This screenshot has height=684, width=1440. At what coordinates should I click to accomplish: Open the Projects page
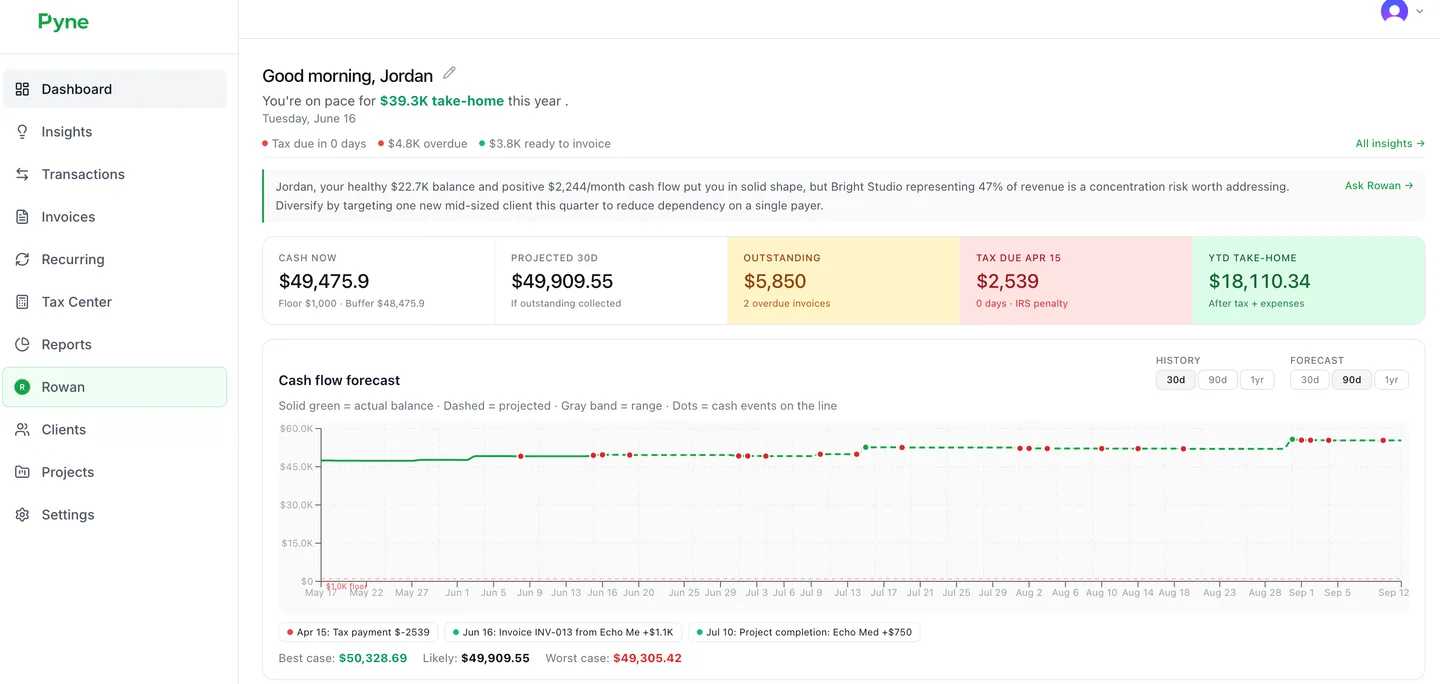(115, 472)
